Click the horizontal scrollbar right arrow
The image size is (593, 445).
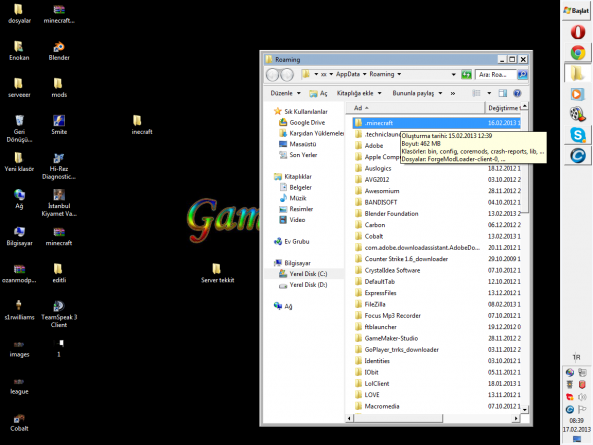pyautogui.click(x=516, y=418)
